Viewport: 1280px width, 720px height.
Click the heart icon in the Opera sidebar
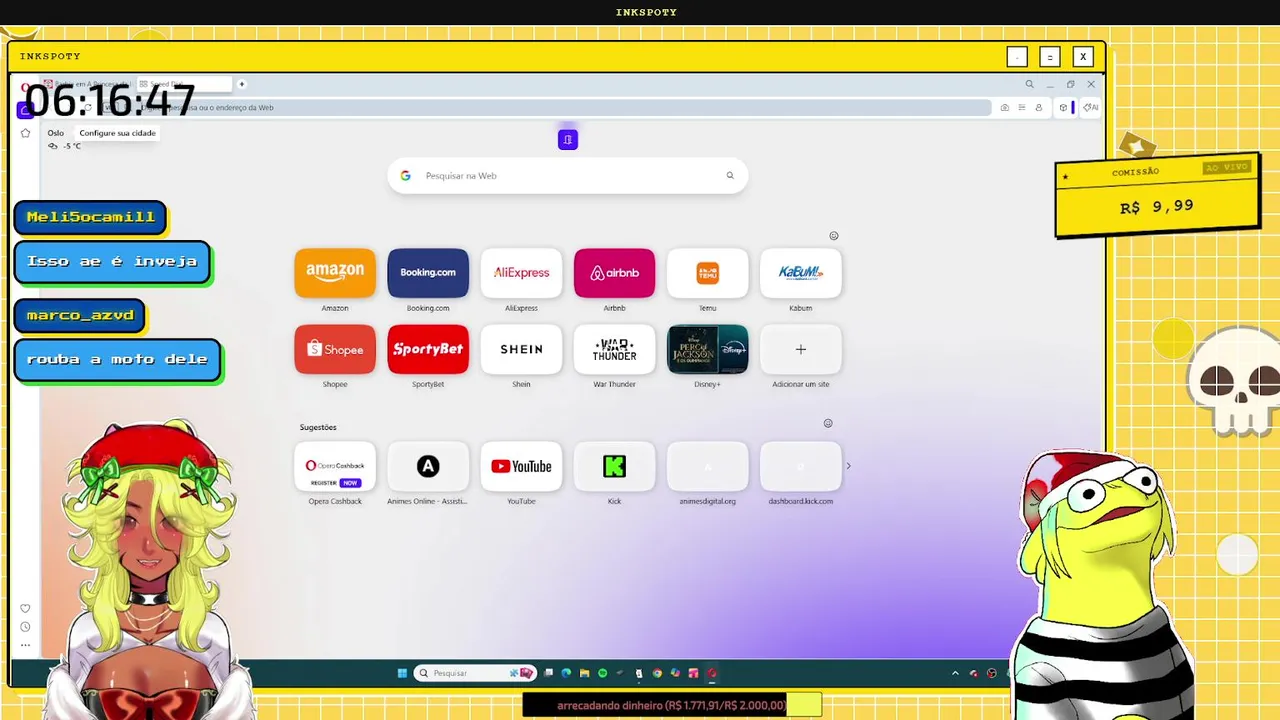tap(25, 608)
